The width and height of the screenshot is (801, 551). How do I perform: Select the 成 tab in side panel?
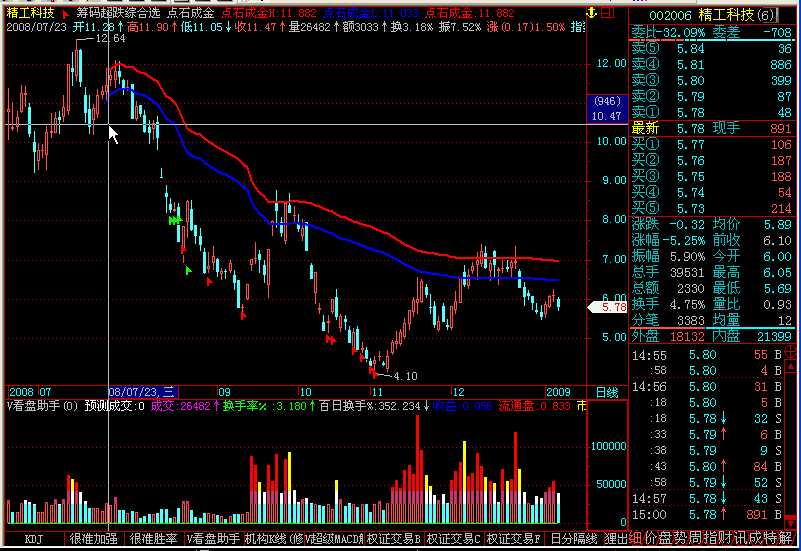756,538
